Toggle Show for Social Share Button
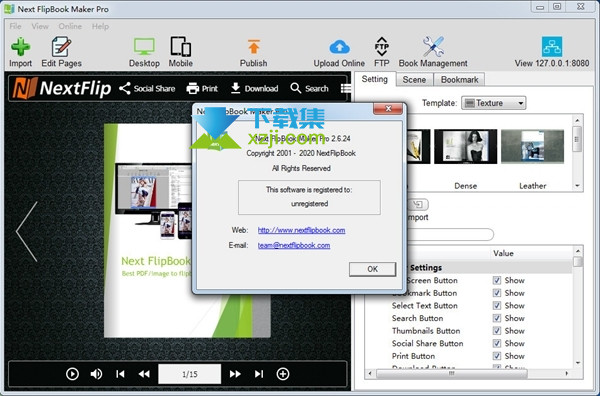The width and height of the screenshot is (600, 396). (x=497, y=344)
